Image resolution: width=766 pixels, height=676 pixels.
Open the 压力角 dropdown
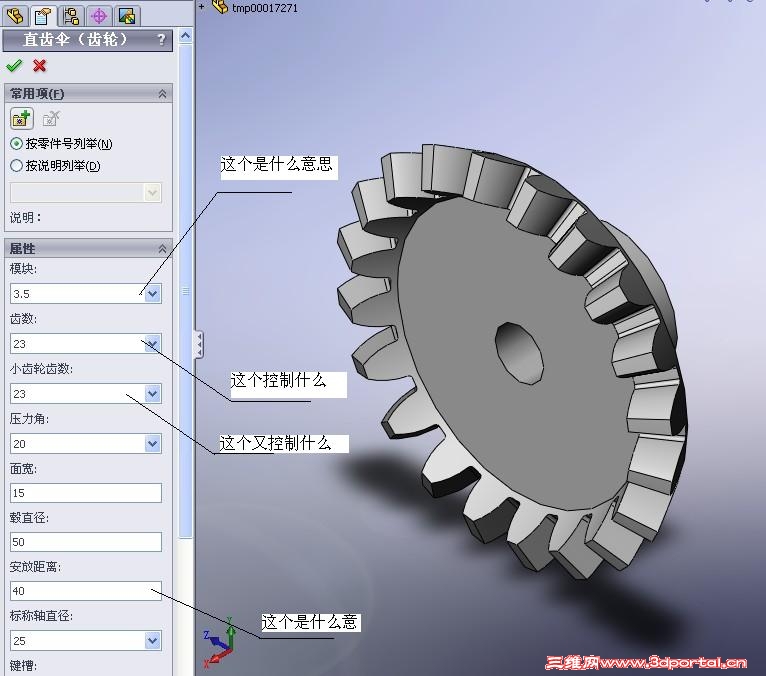(x=153, y=444)
